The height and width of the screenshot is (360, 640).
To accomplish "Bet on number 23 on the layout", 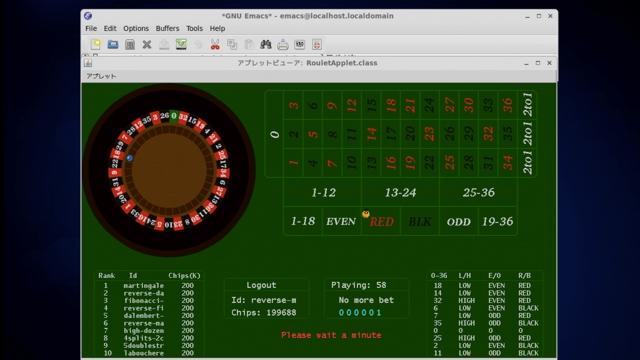I will pos(429,134).
